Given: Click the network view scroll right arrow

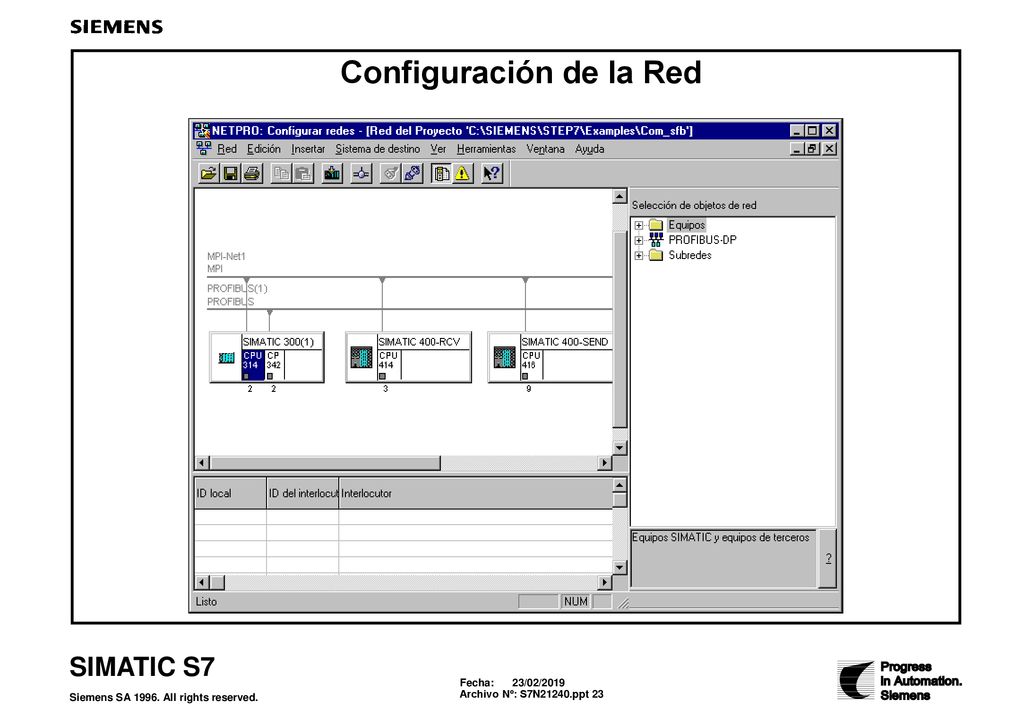Looking at the screenshot, I should tap(605, 463).
